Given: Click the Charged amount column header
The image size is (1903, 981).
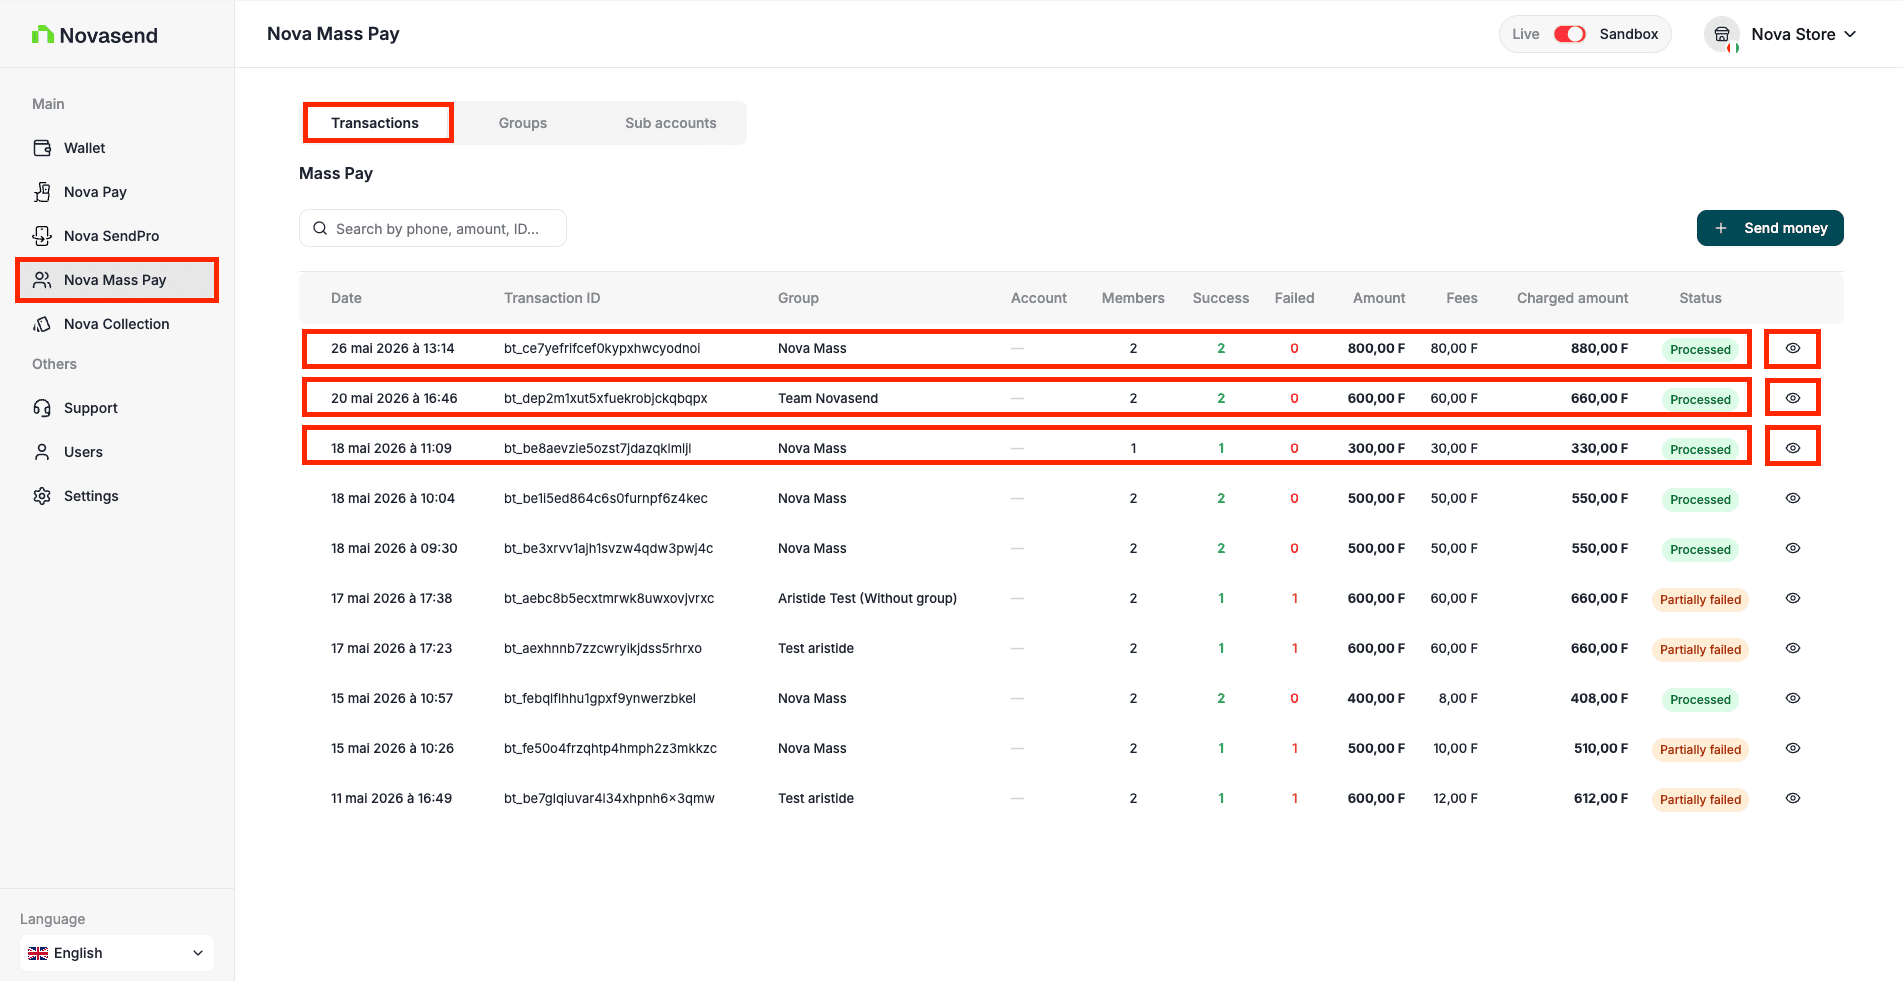Looking at the screenshot, I should [1572, 298].
